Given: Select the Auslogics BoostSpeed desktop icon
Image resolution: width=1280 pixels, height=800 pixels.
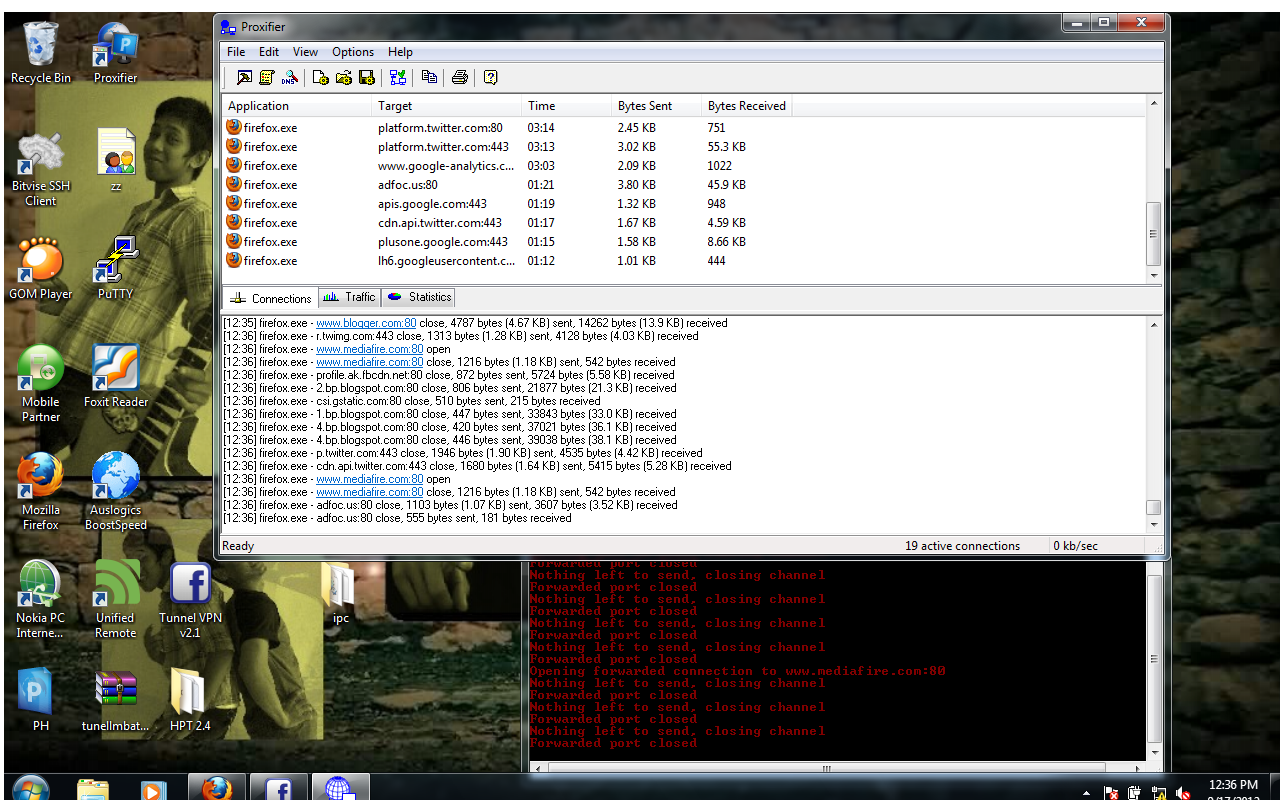Looking at the screenshot, I should click(x=116, y=493).
